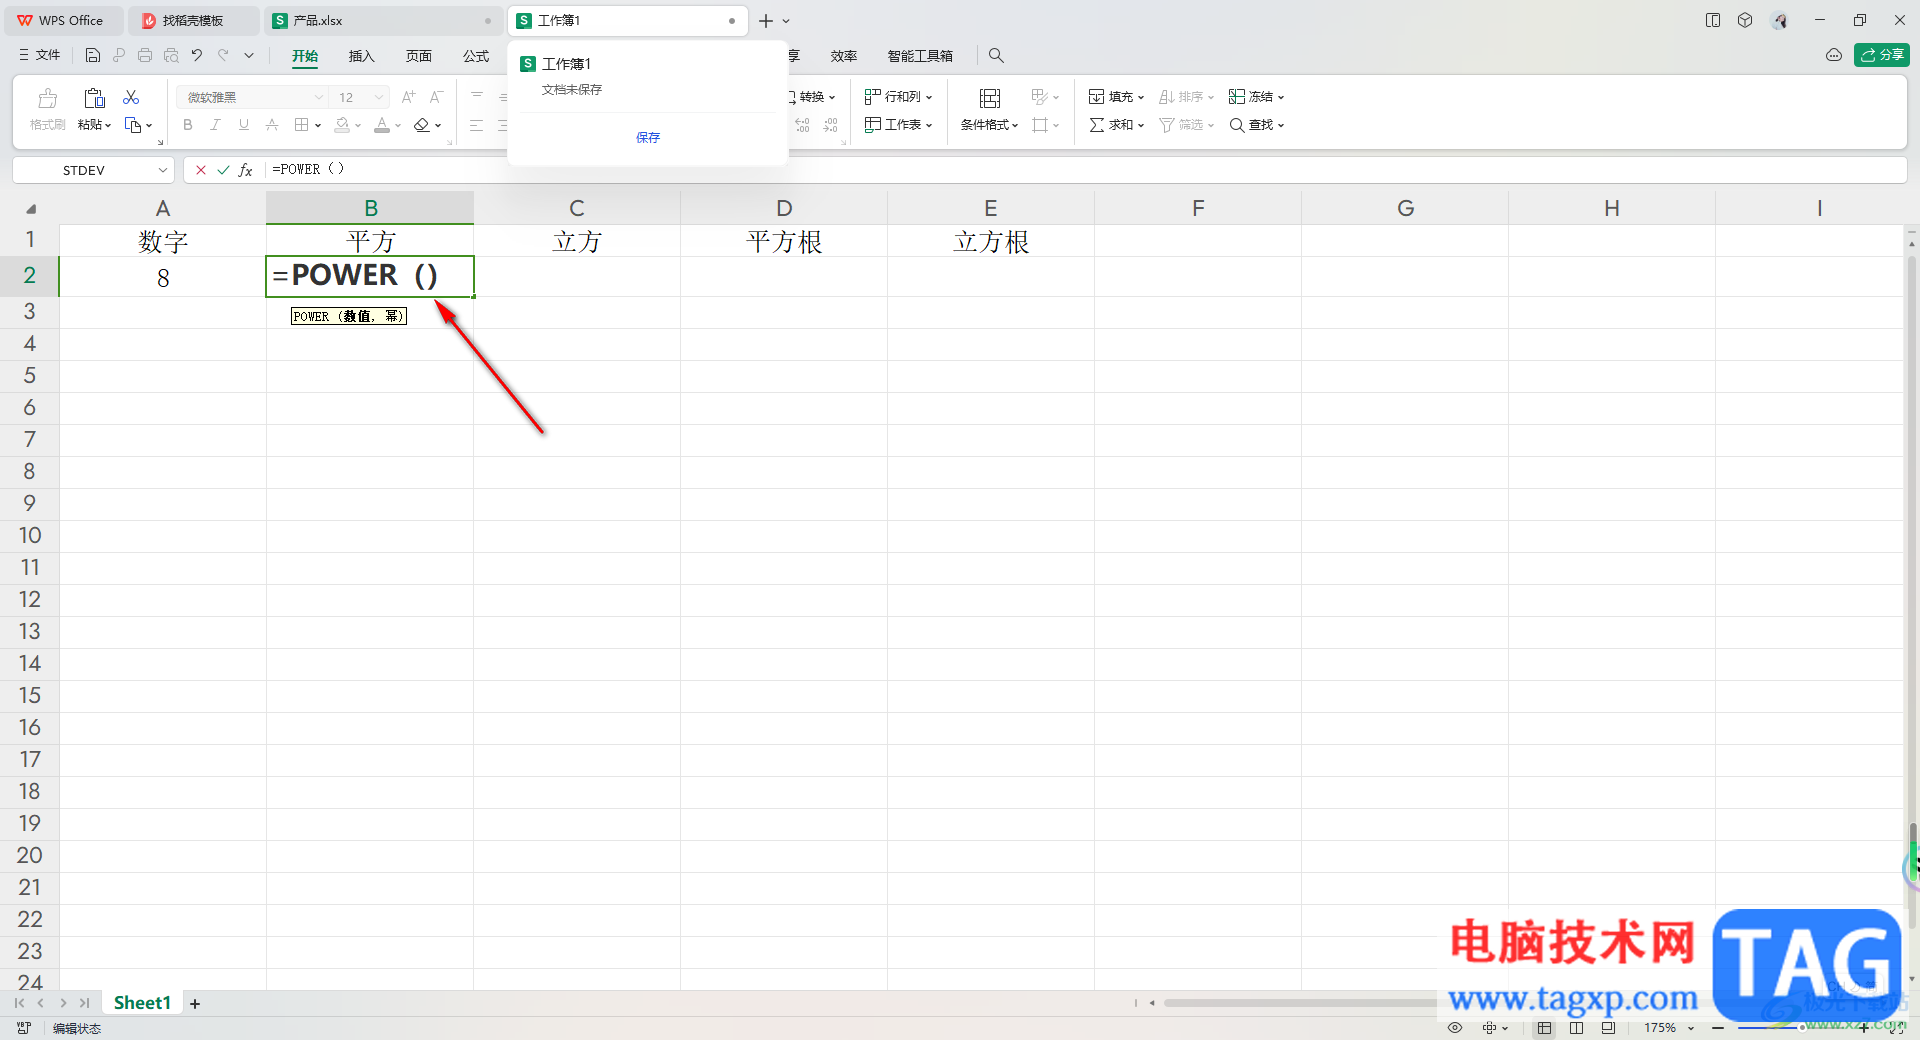
Task: Open the template store tab
Action: coord(193,20)
